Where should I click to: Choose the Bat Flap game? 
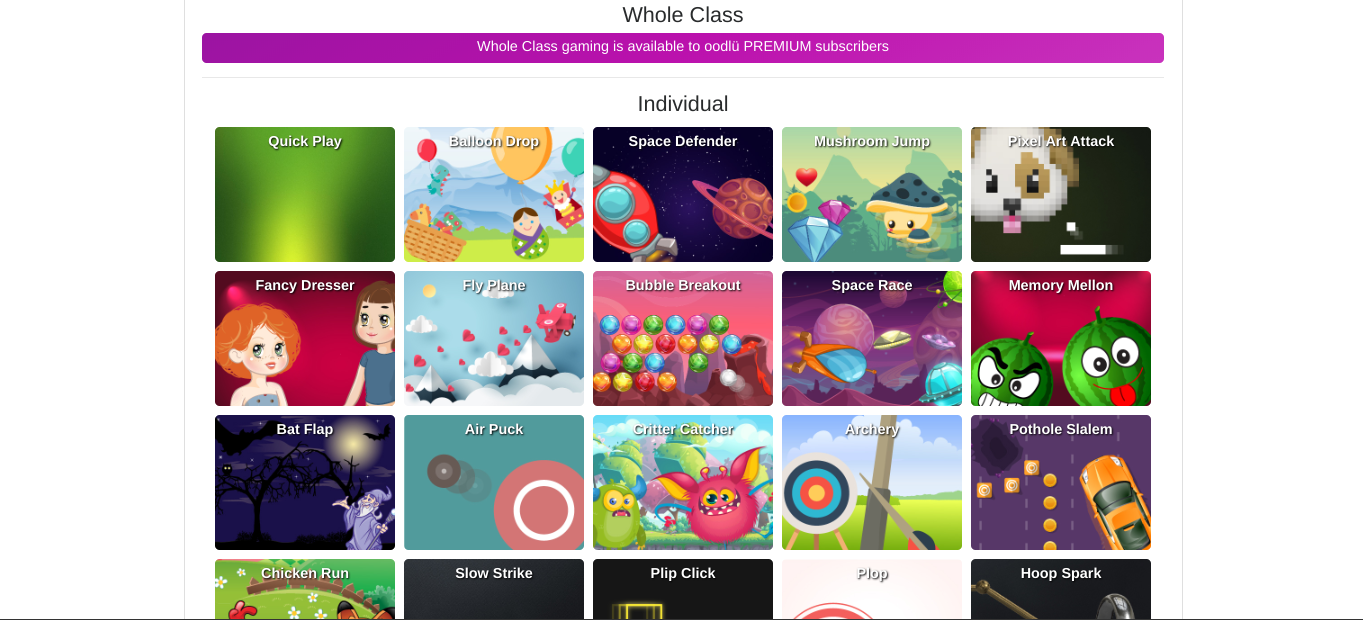[305, 482]
